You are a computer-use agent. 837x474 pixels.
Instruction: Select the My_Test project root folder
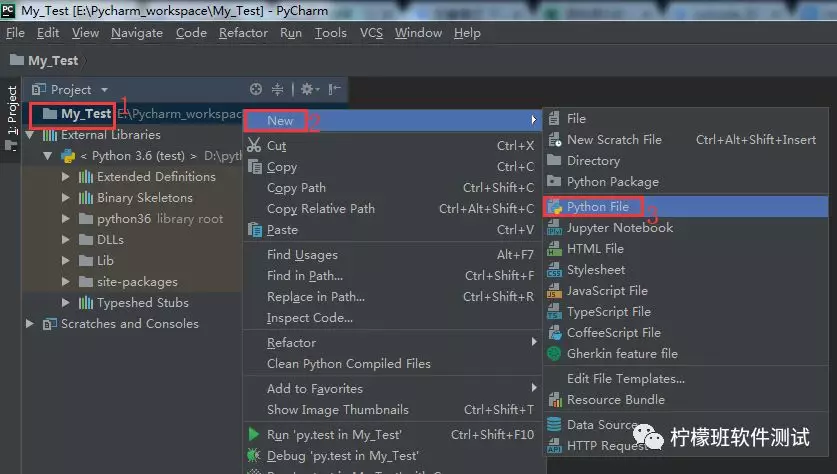(85, 114)
